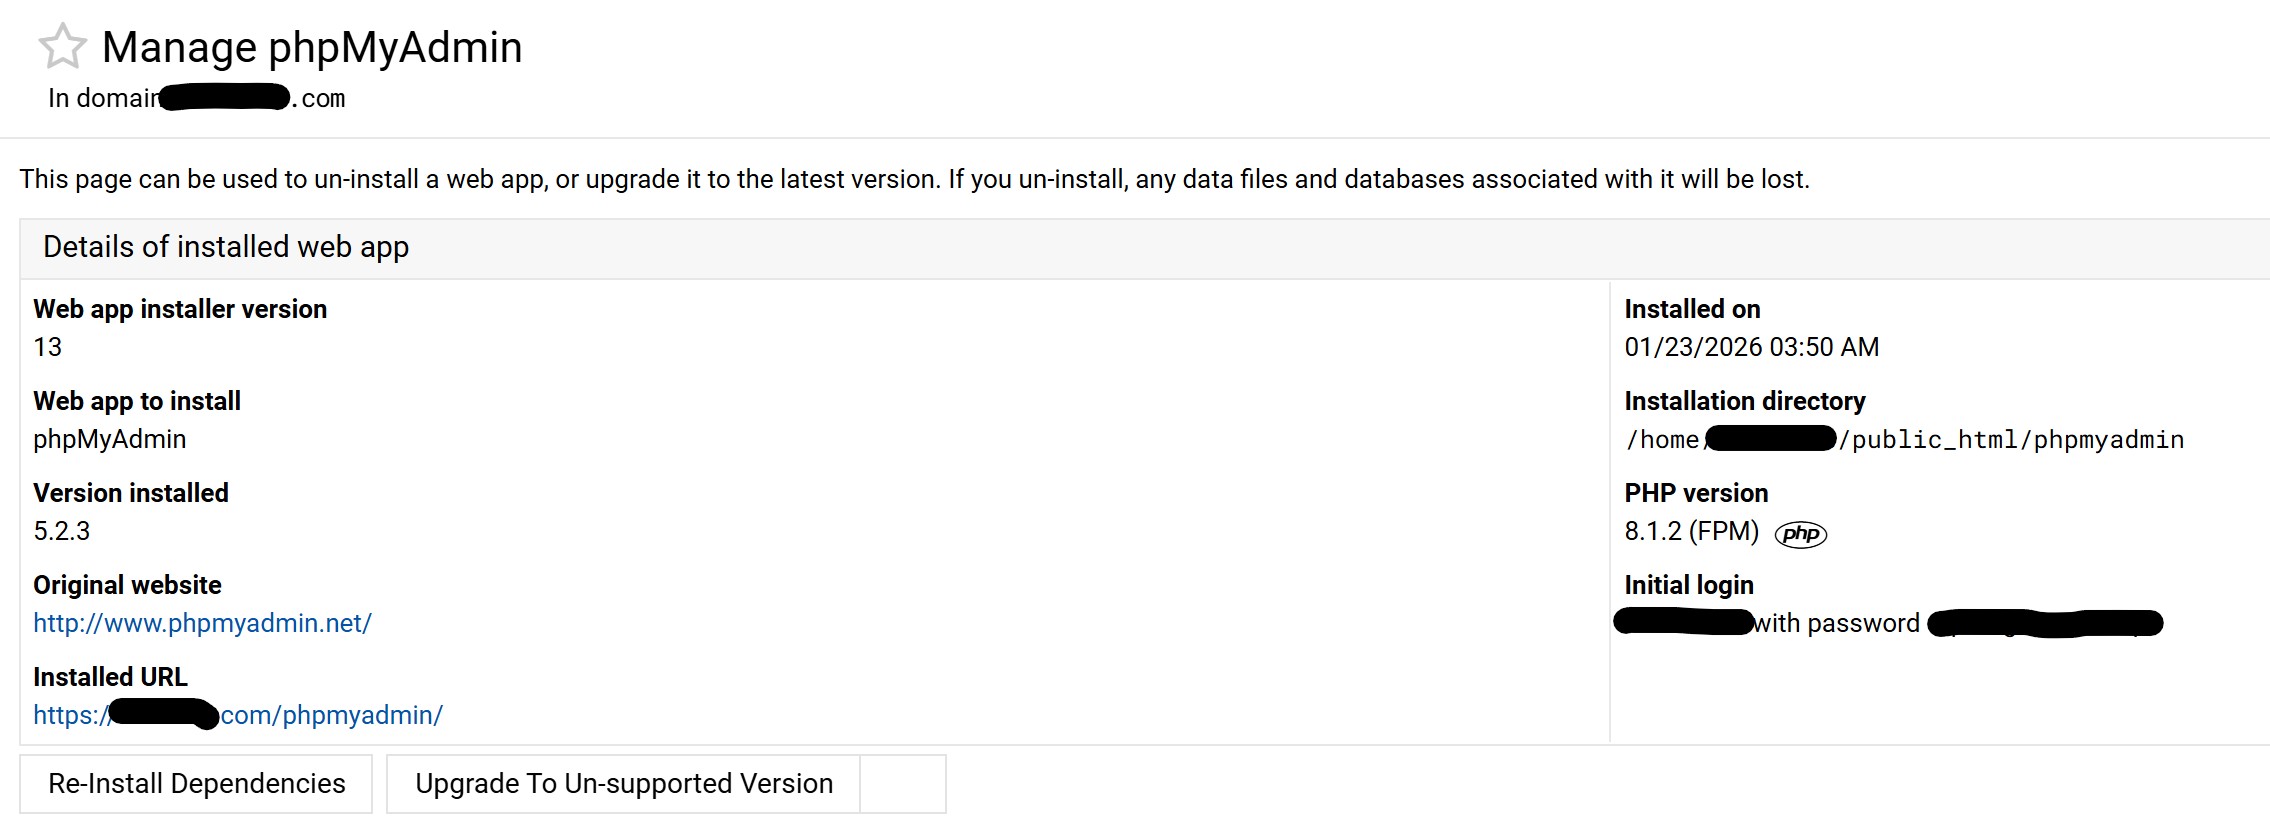Click the PHP logo icon
The image size is (2270, 828).
pos(1800,534)
